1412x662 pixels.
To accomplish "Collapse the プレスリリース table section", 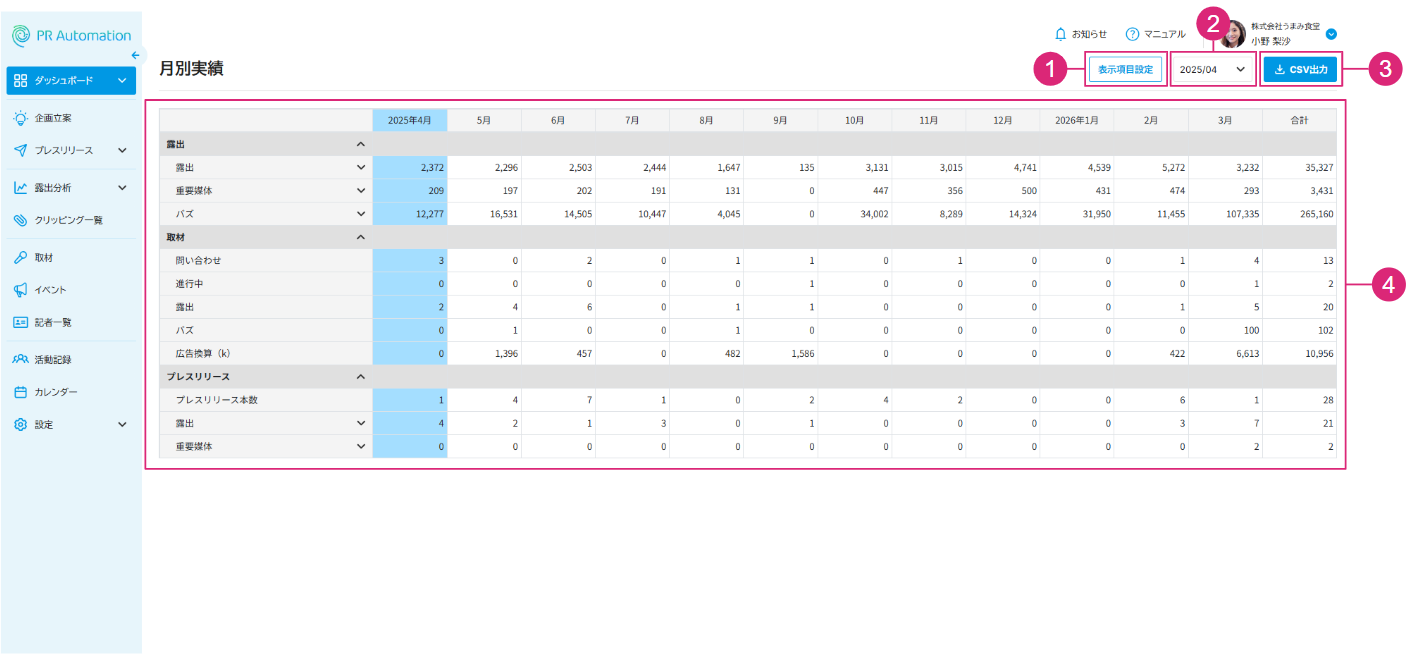I will pos(361,377).
